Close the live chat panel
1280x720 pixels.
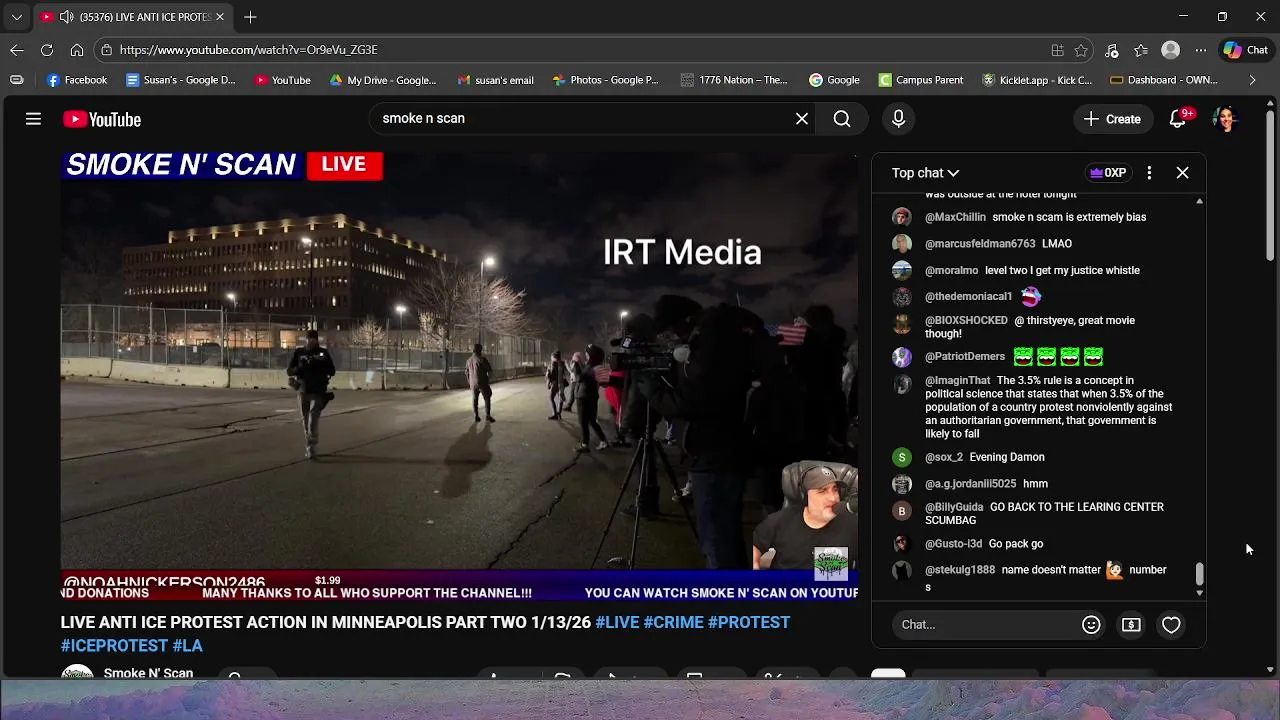(1182, 173)
